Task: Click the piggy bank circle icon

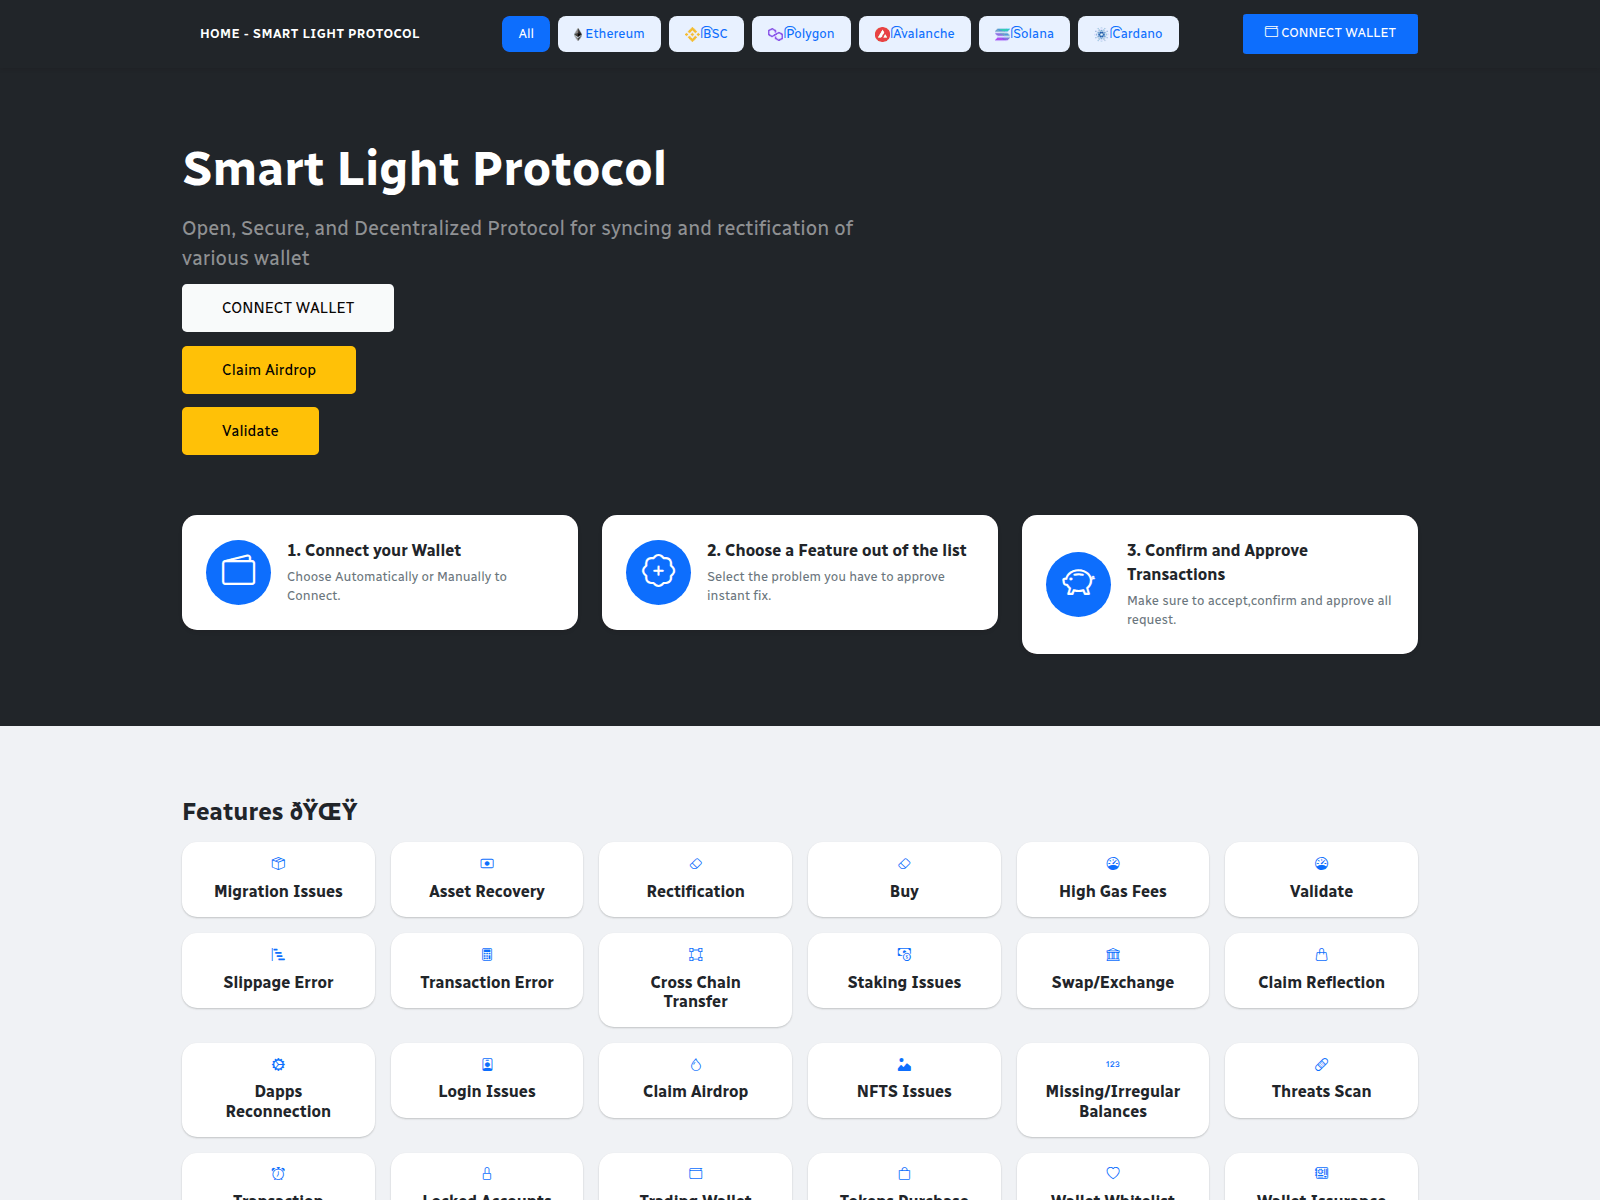Action: coord(1078,584)
